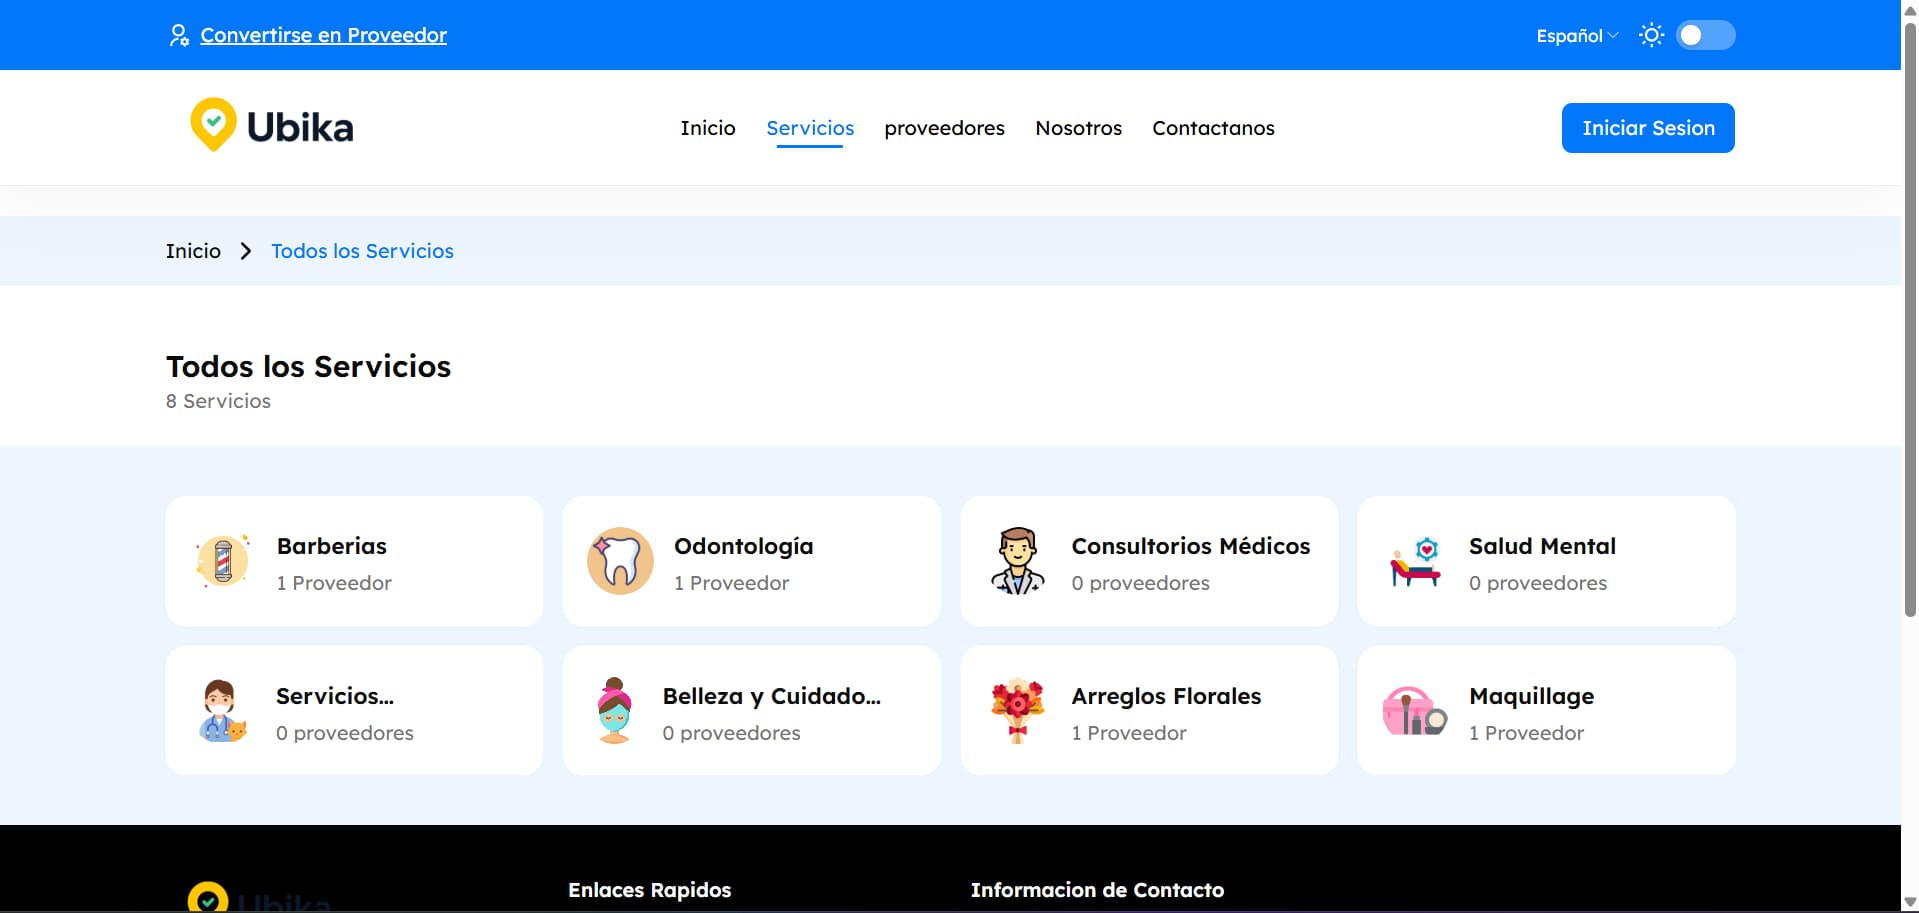The height and width of the screenshot is (913, 1919).
Task: Open the proveedores menu item
Action: (944, 128)
